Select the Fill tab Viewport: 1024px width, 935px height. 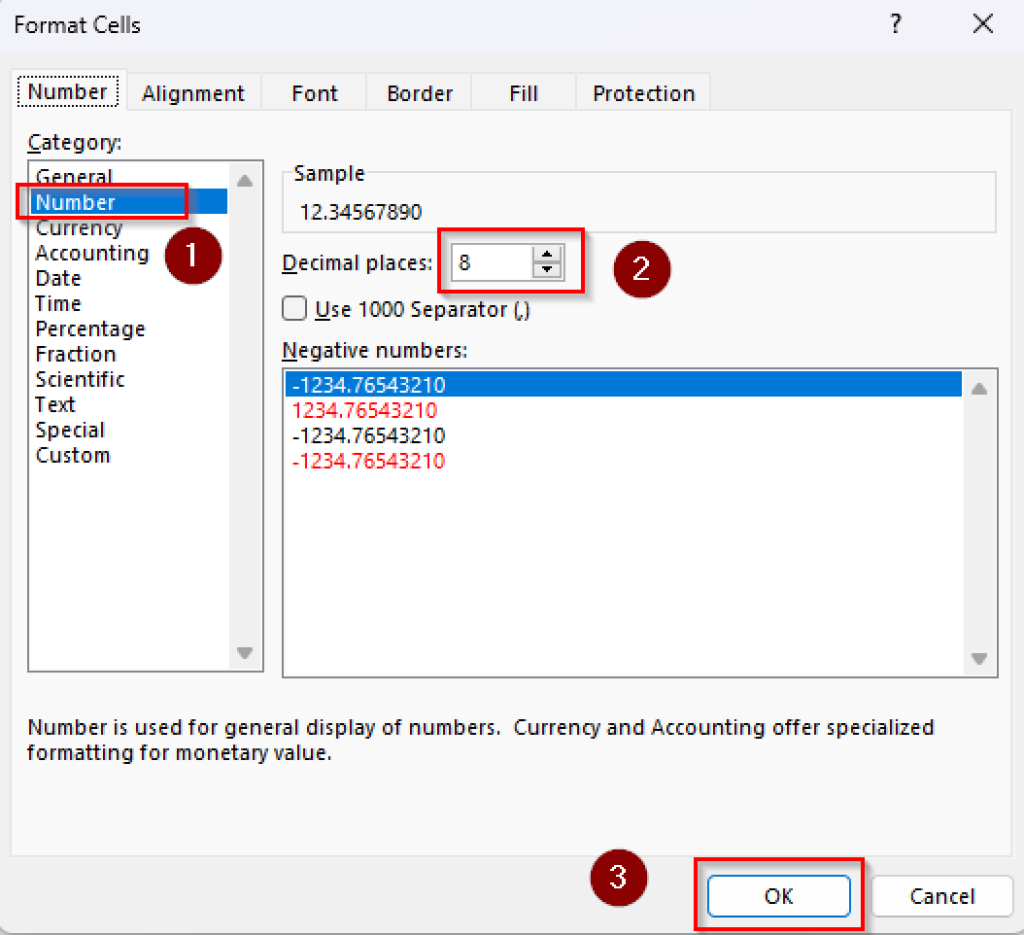pos(523,92)
